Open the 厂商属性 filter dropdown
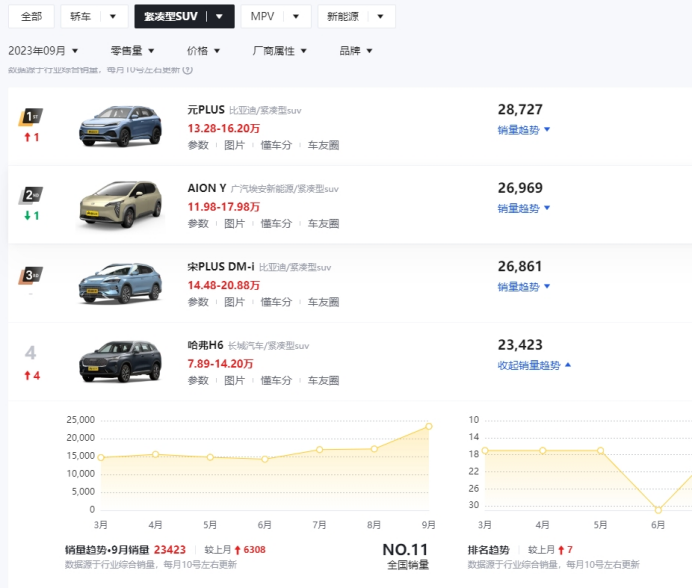The width and height of the screenshot is (692, 588). point(279,51)
